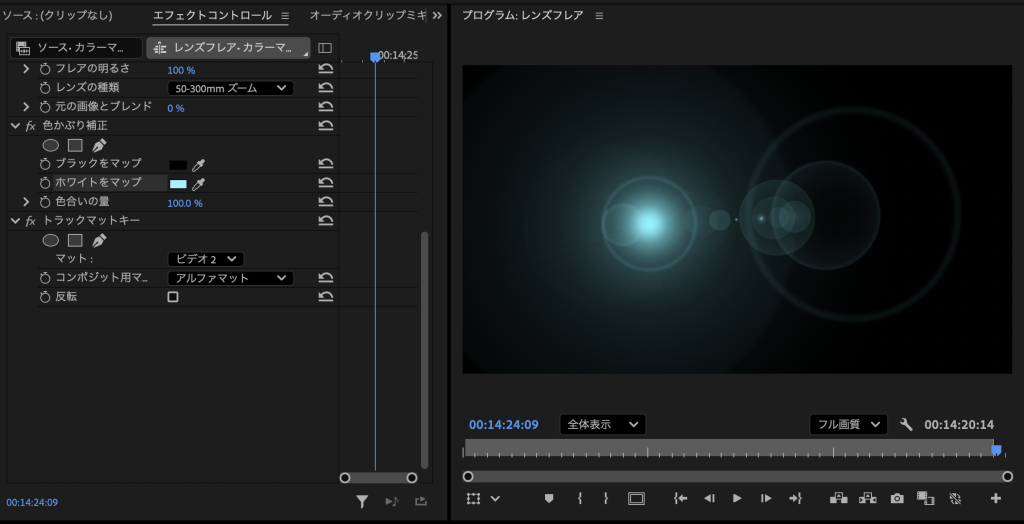
Task: Enable the 反転 checkbox
Action: [173, 297]
